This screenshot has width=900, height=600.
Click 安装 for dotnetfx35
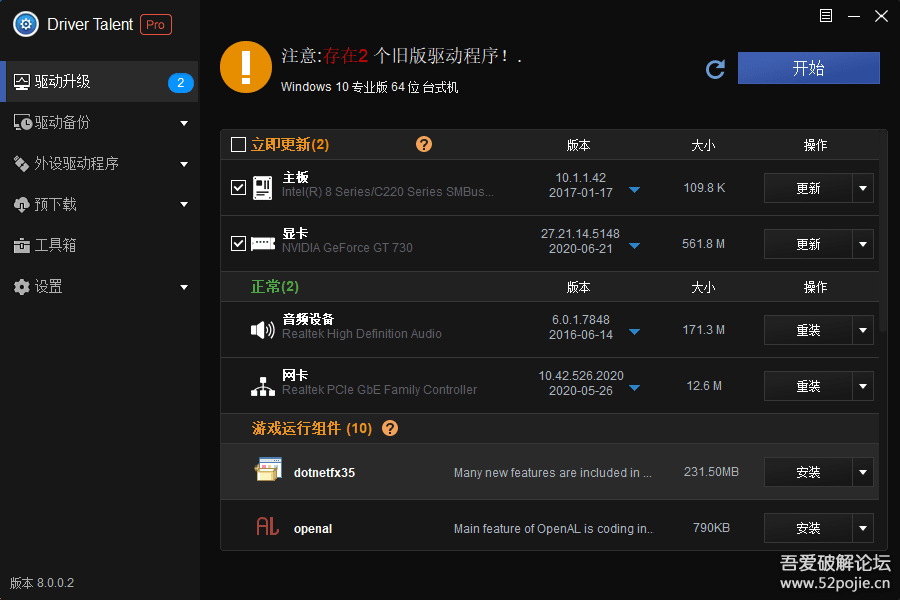coord(808,473)
